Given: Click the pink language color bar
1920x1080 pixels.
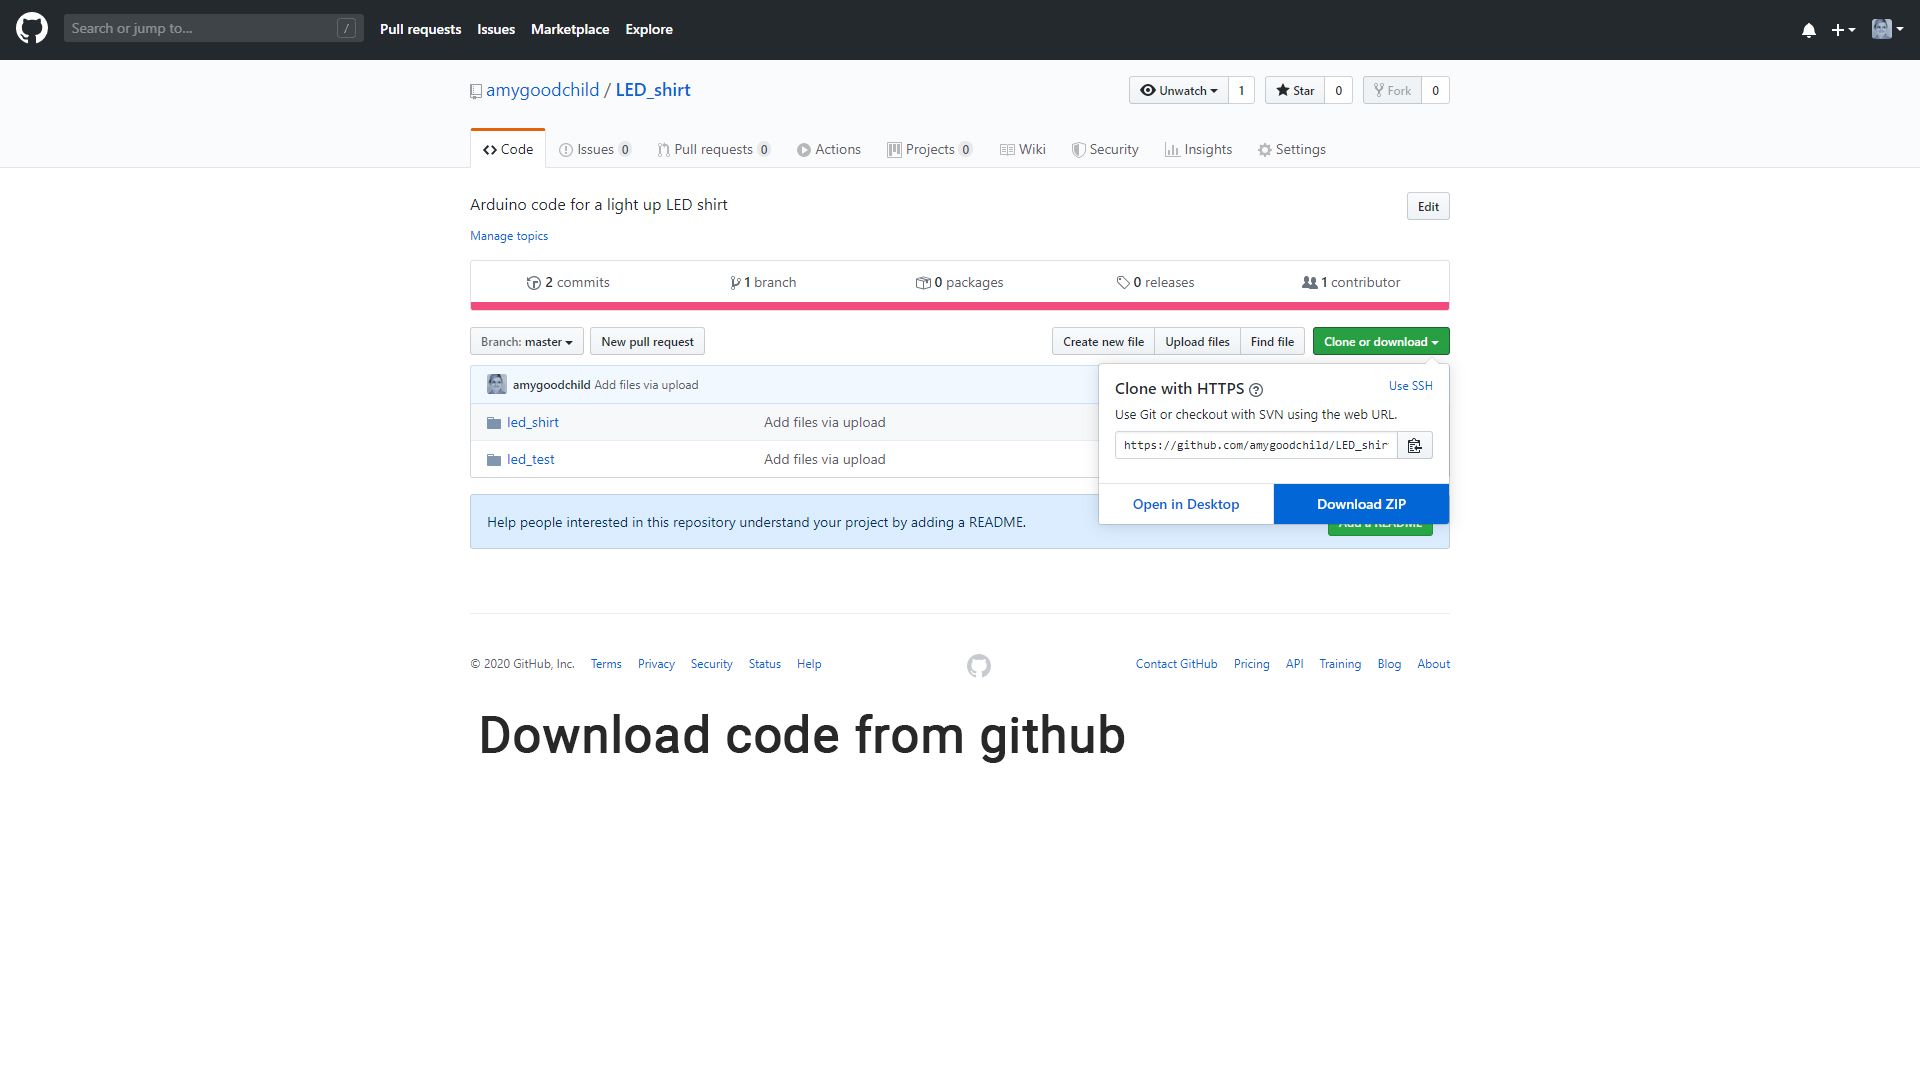Looking at the screenshot, I should (959, 306).
